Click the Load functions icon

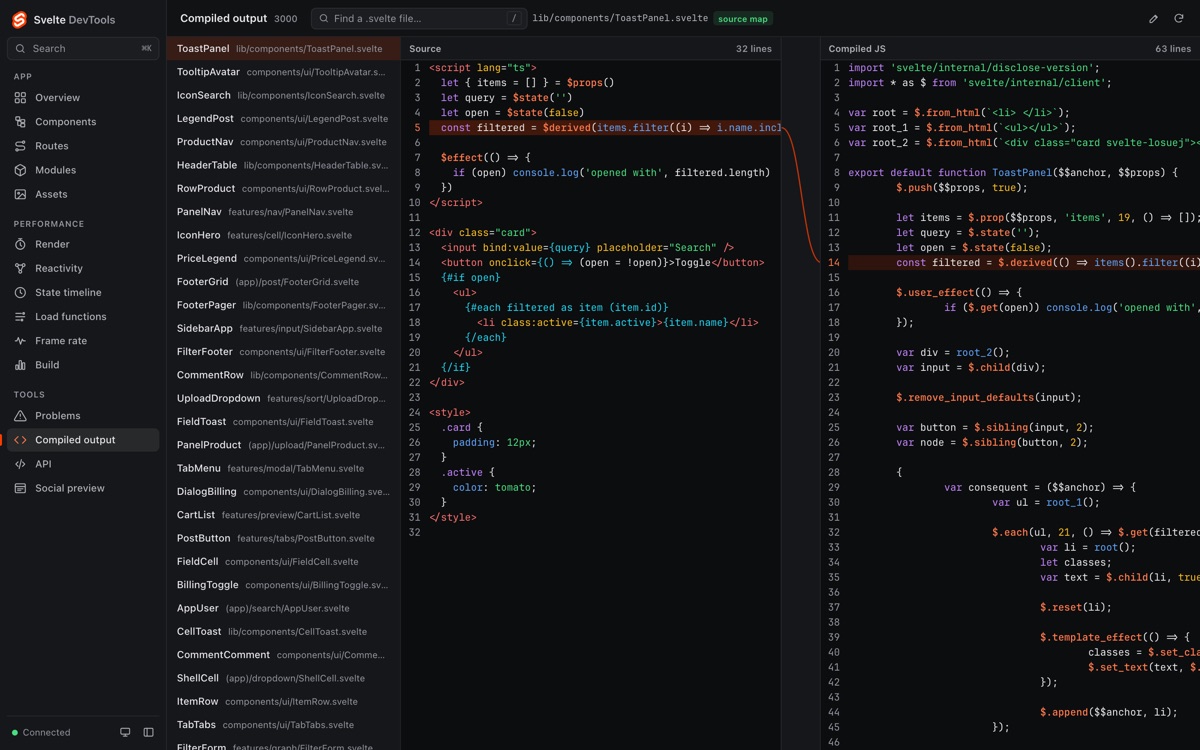[x=20, y=317]
